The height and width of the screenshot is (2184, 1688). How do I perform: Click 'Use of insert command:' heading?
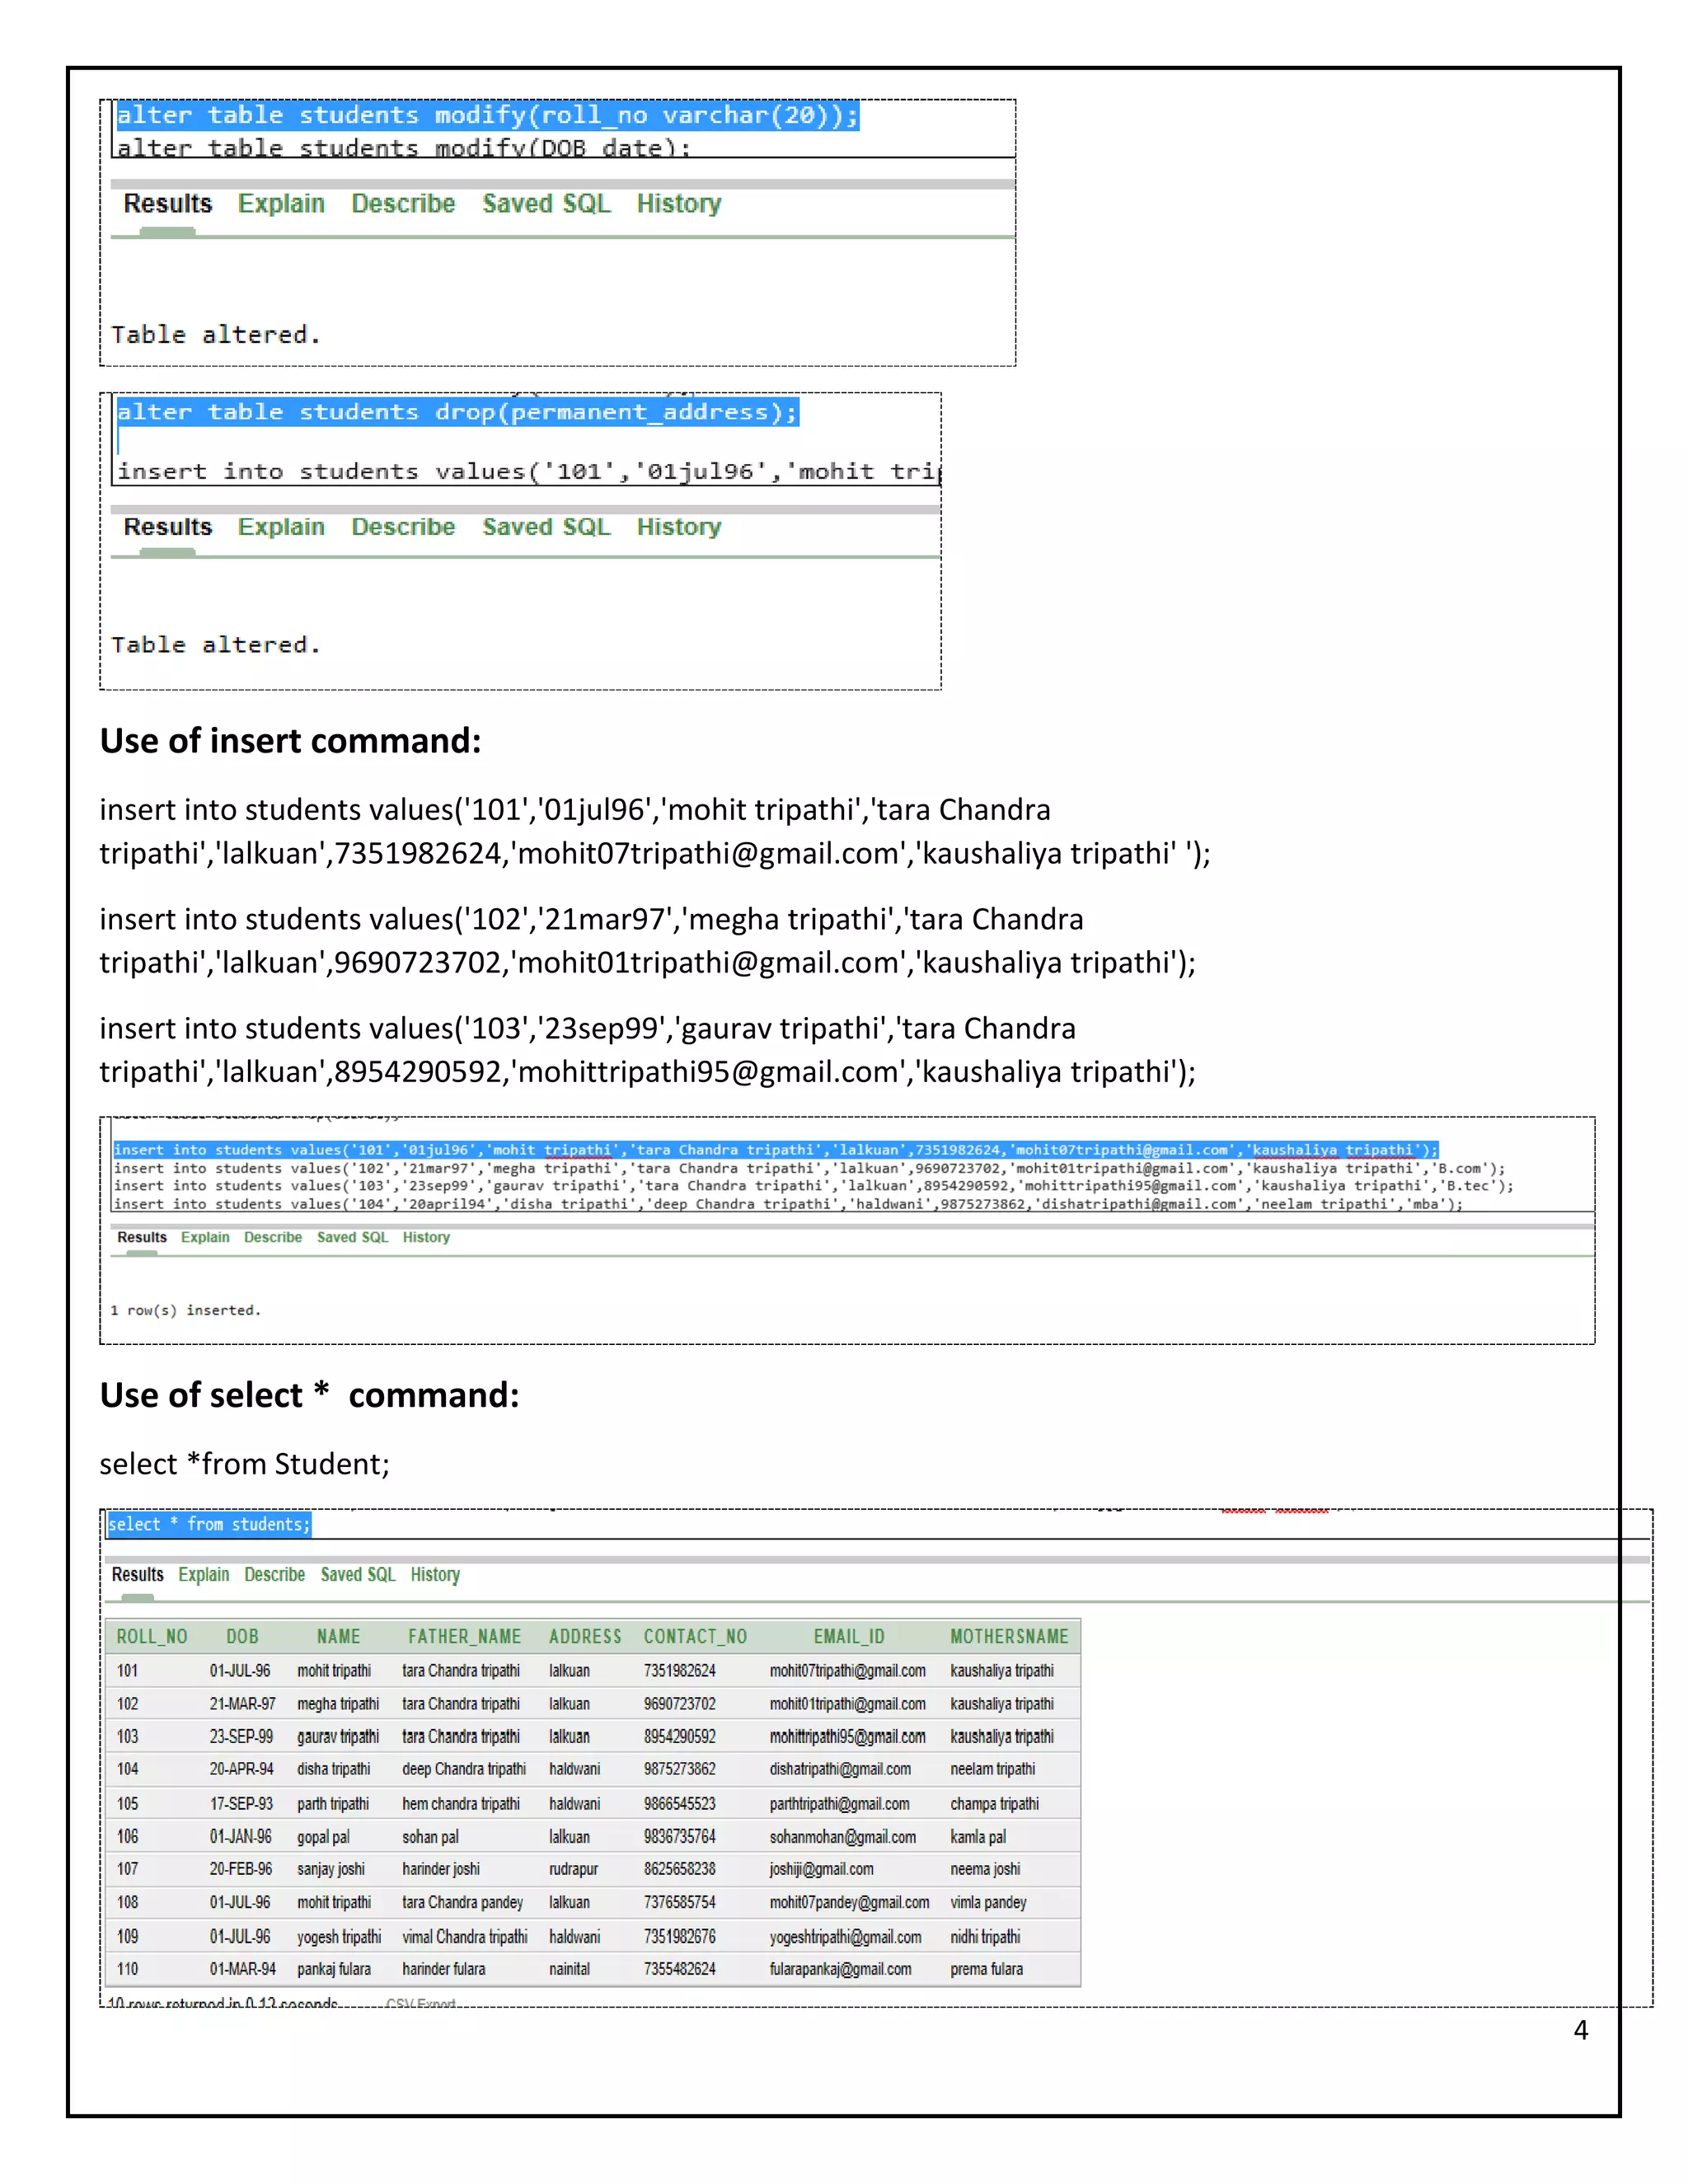pos(290,740)
